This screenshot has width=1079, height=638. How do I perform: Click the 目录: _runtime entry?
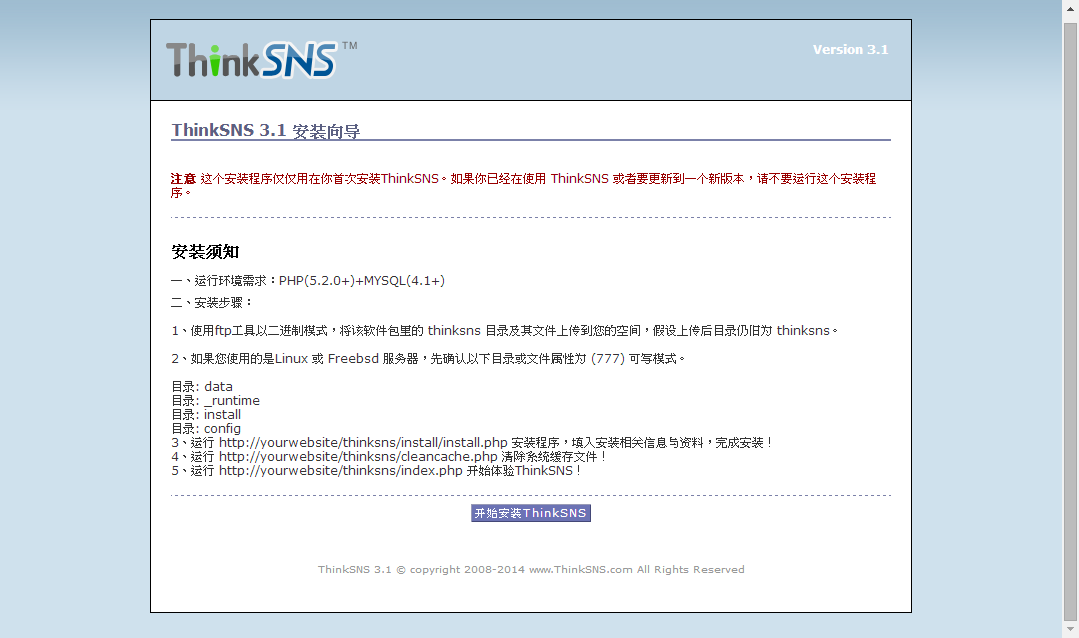click(x=215, y=400)
